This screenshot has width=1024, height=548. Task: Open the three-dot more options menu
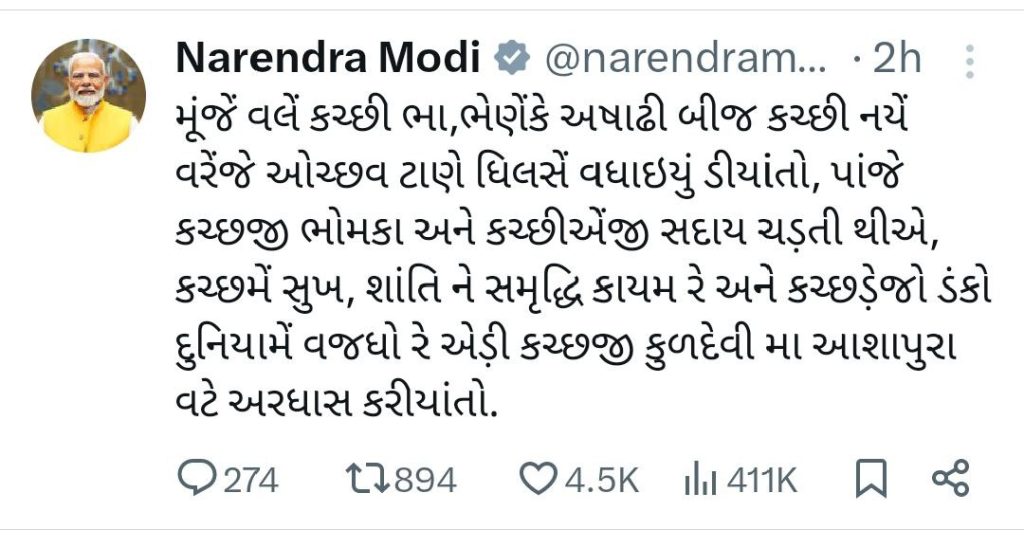(x=968, y=62)
